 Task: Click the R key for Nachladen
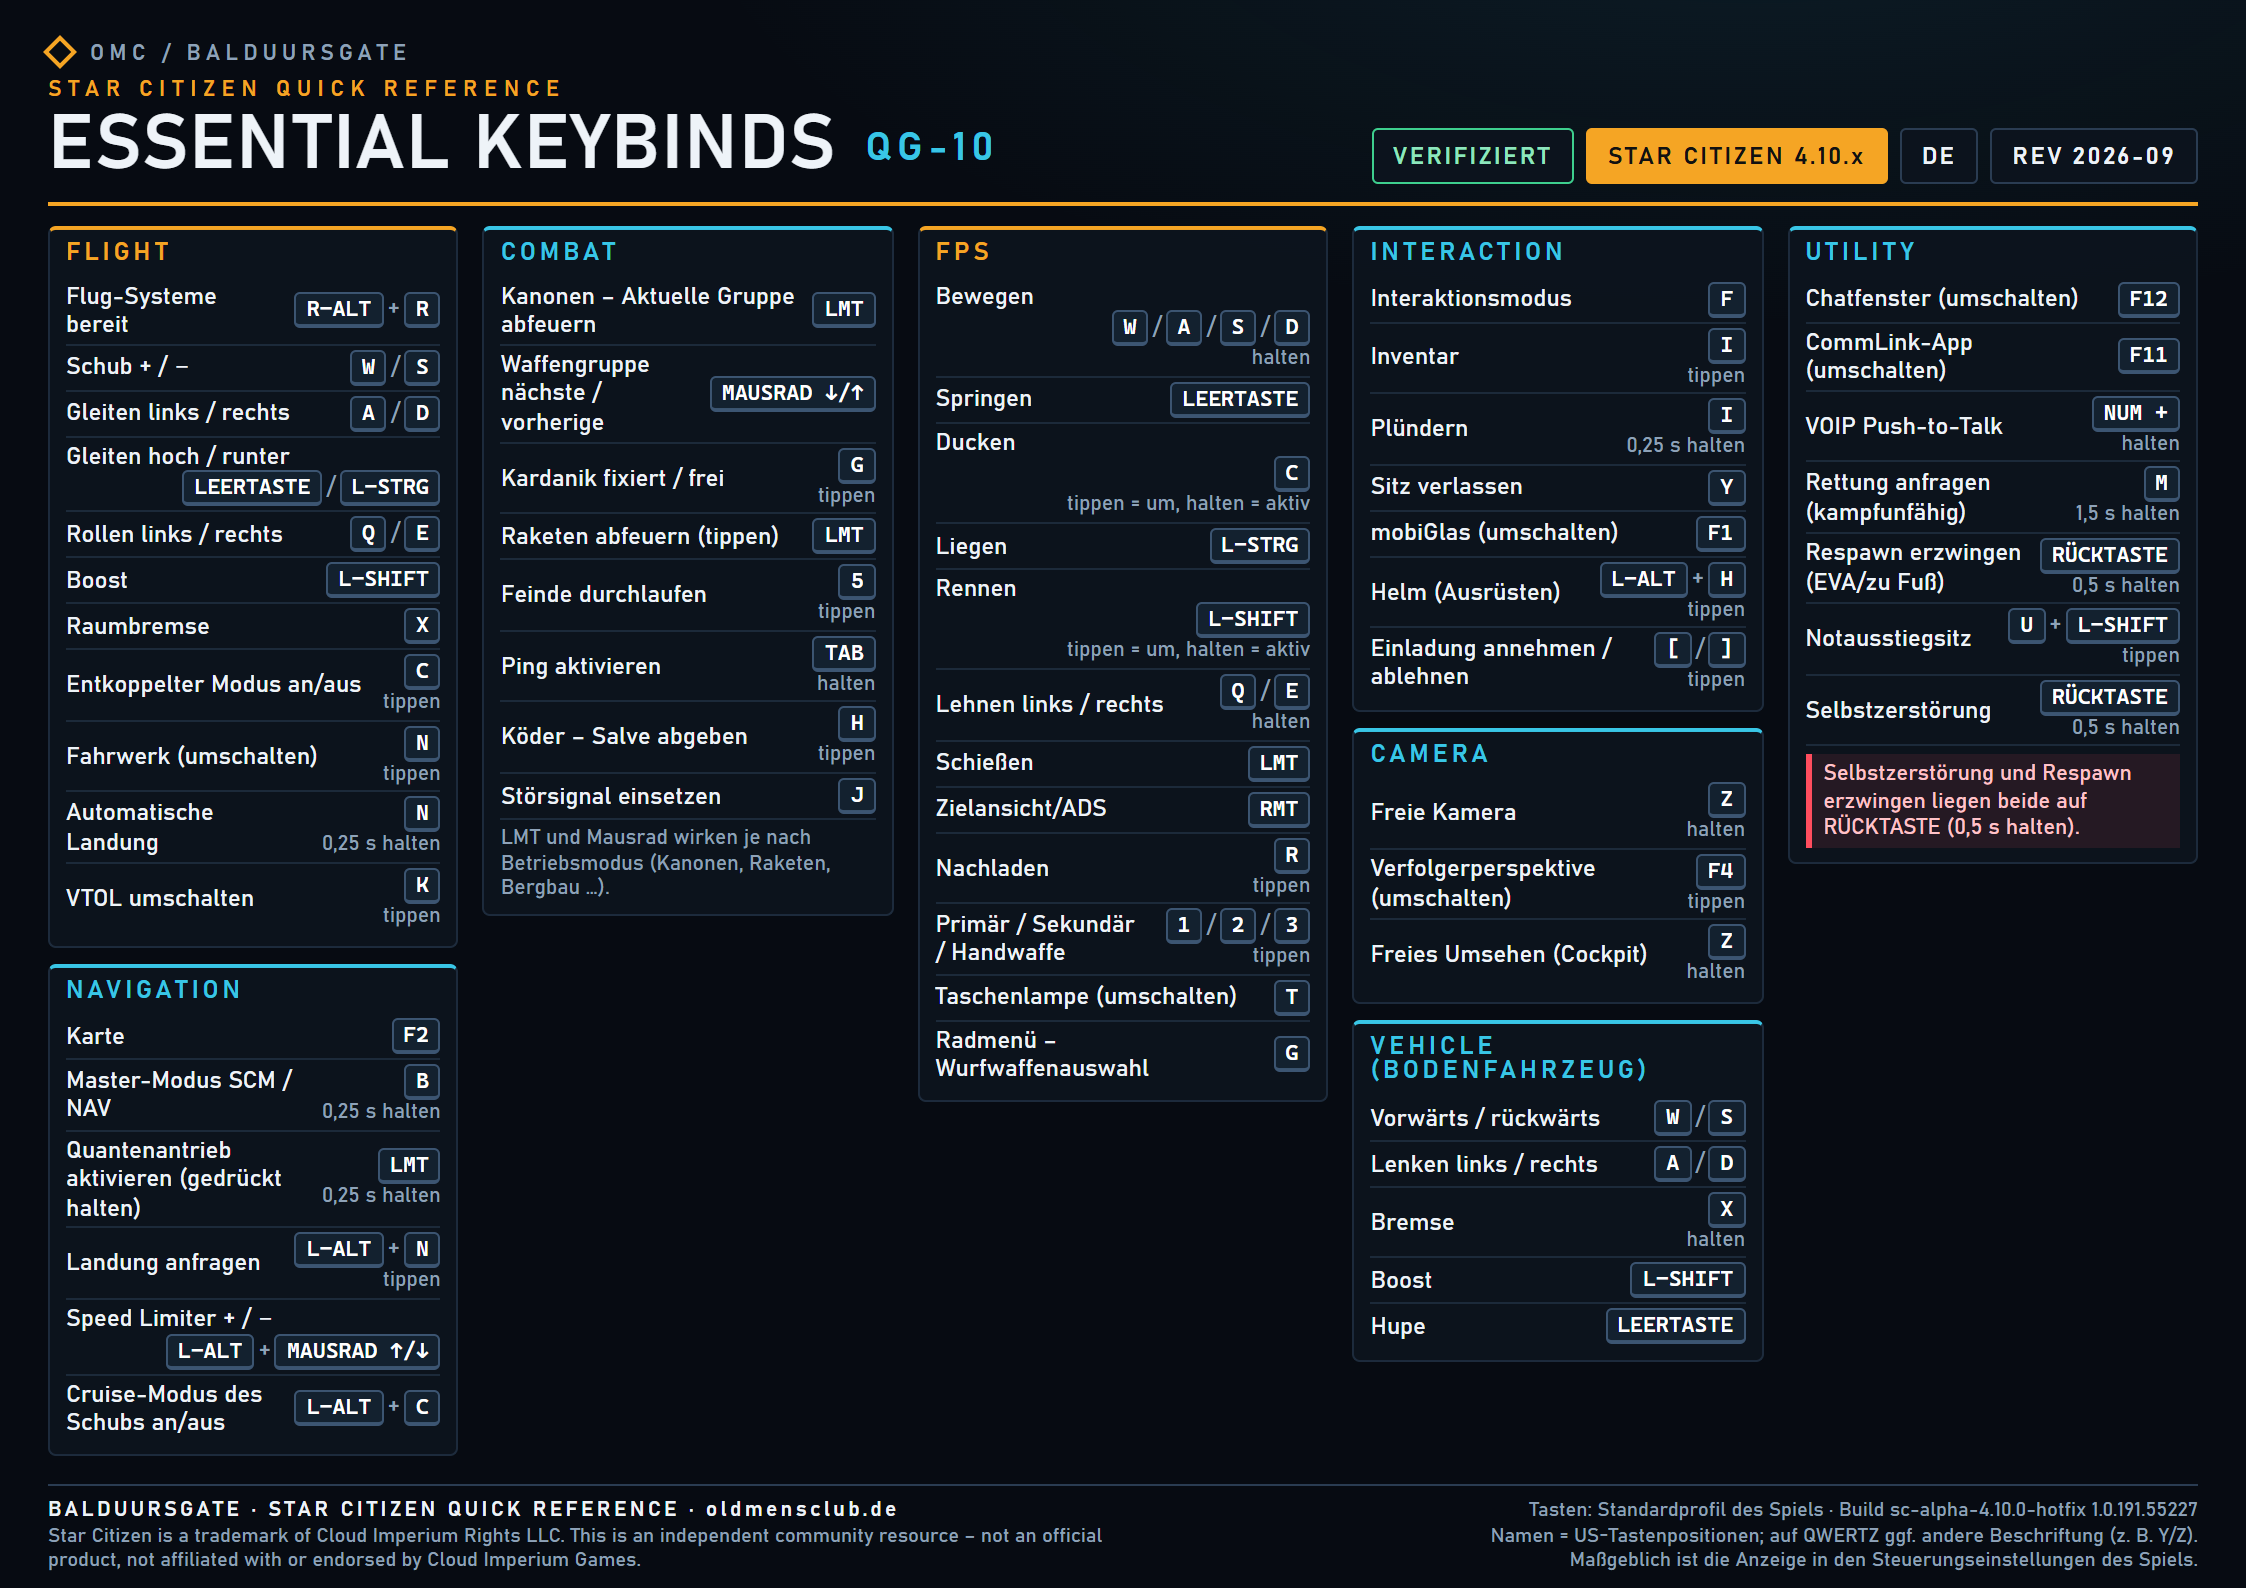(1292, 855)
